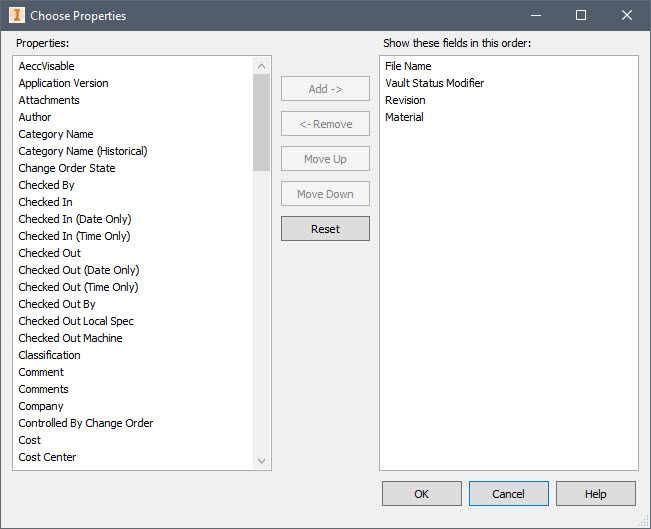Click the Inventor app icon in title bar

(17, 15)
